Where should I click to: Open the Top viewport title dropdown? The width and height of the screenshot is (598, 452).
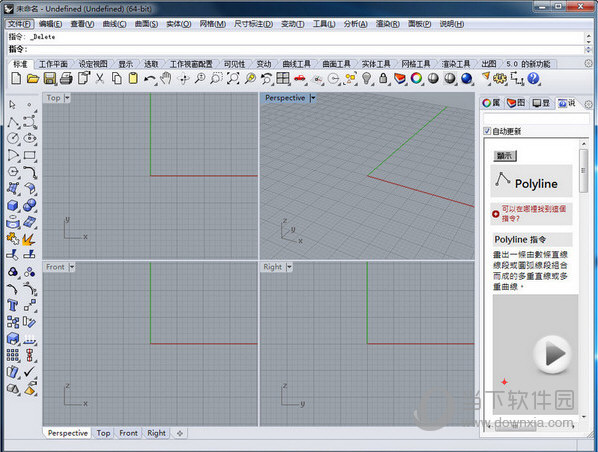(x=67, y=98)
